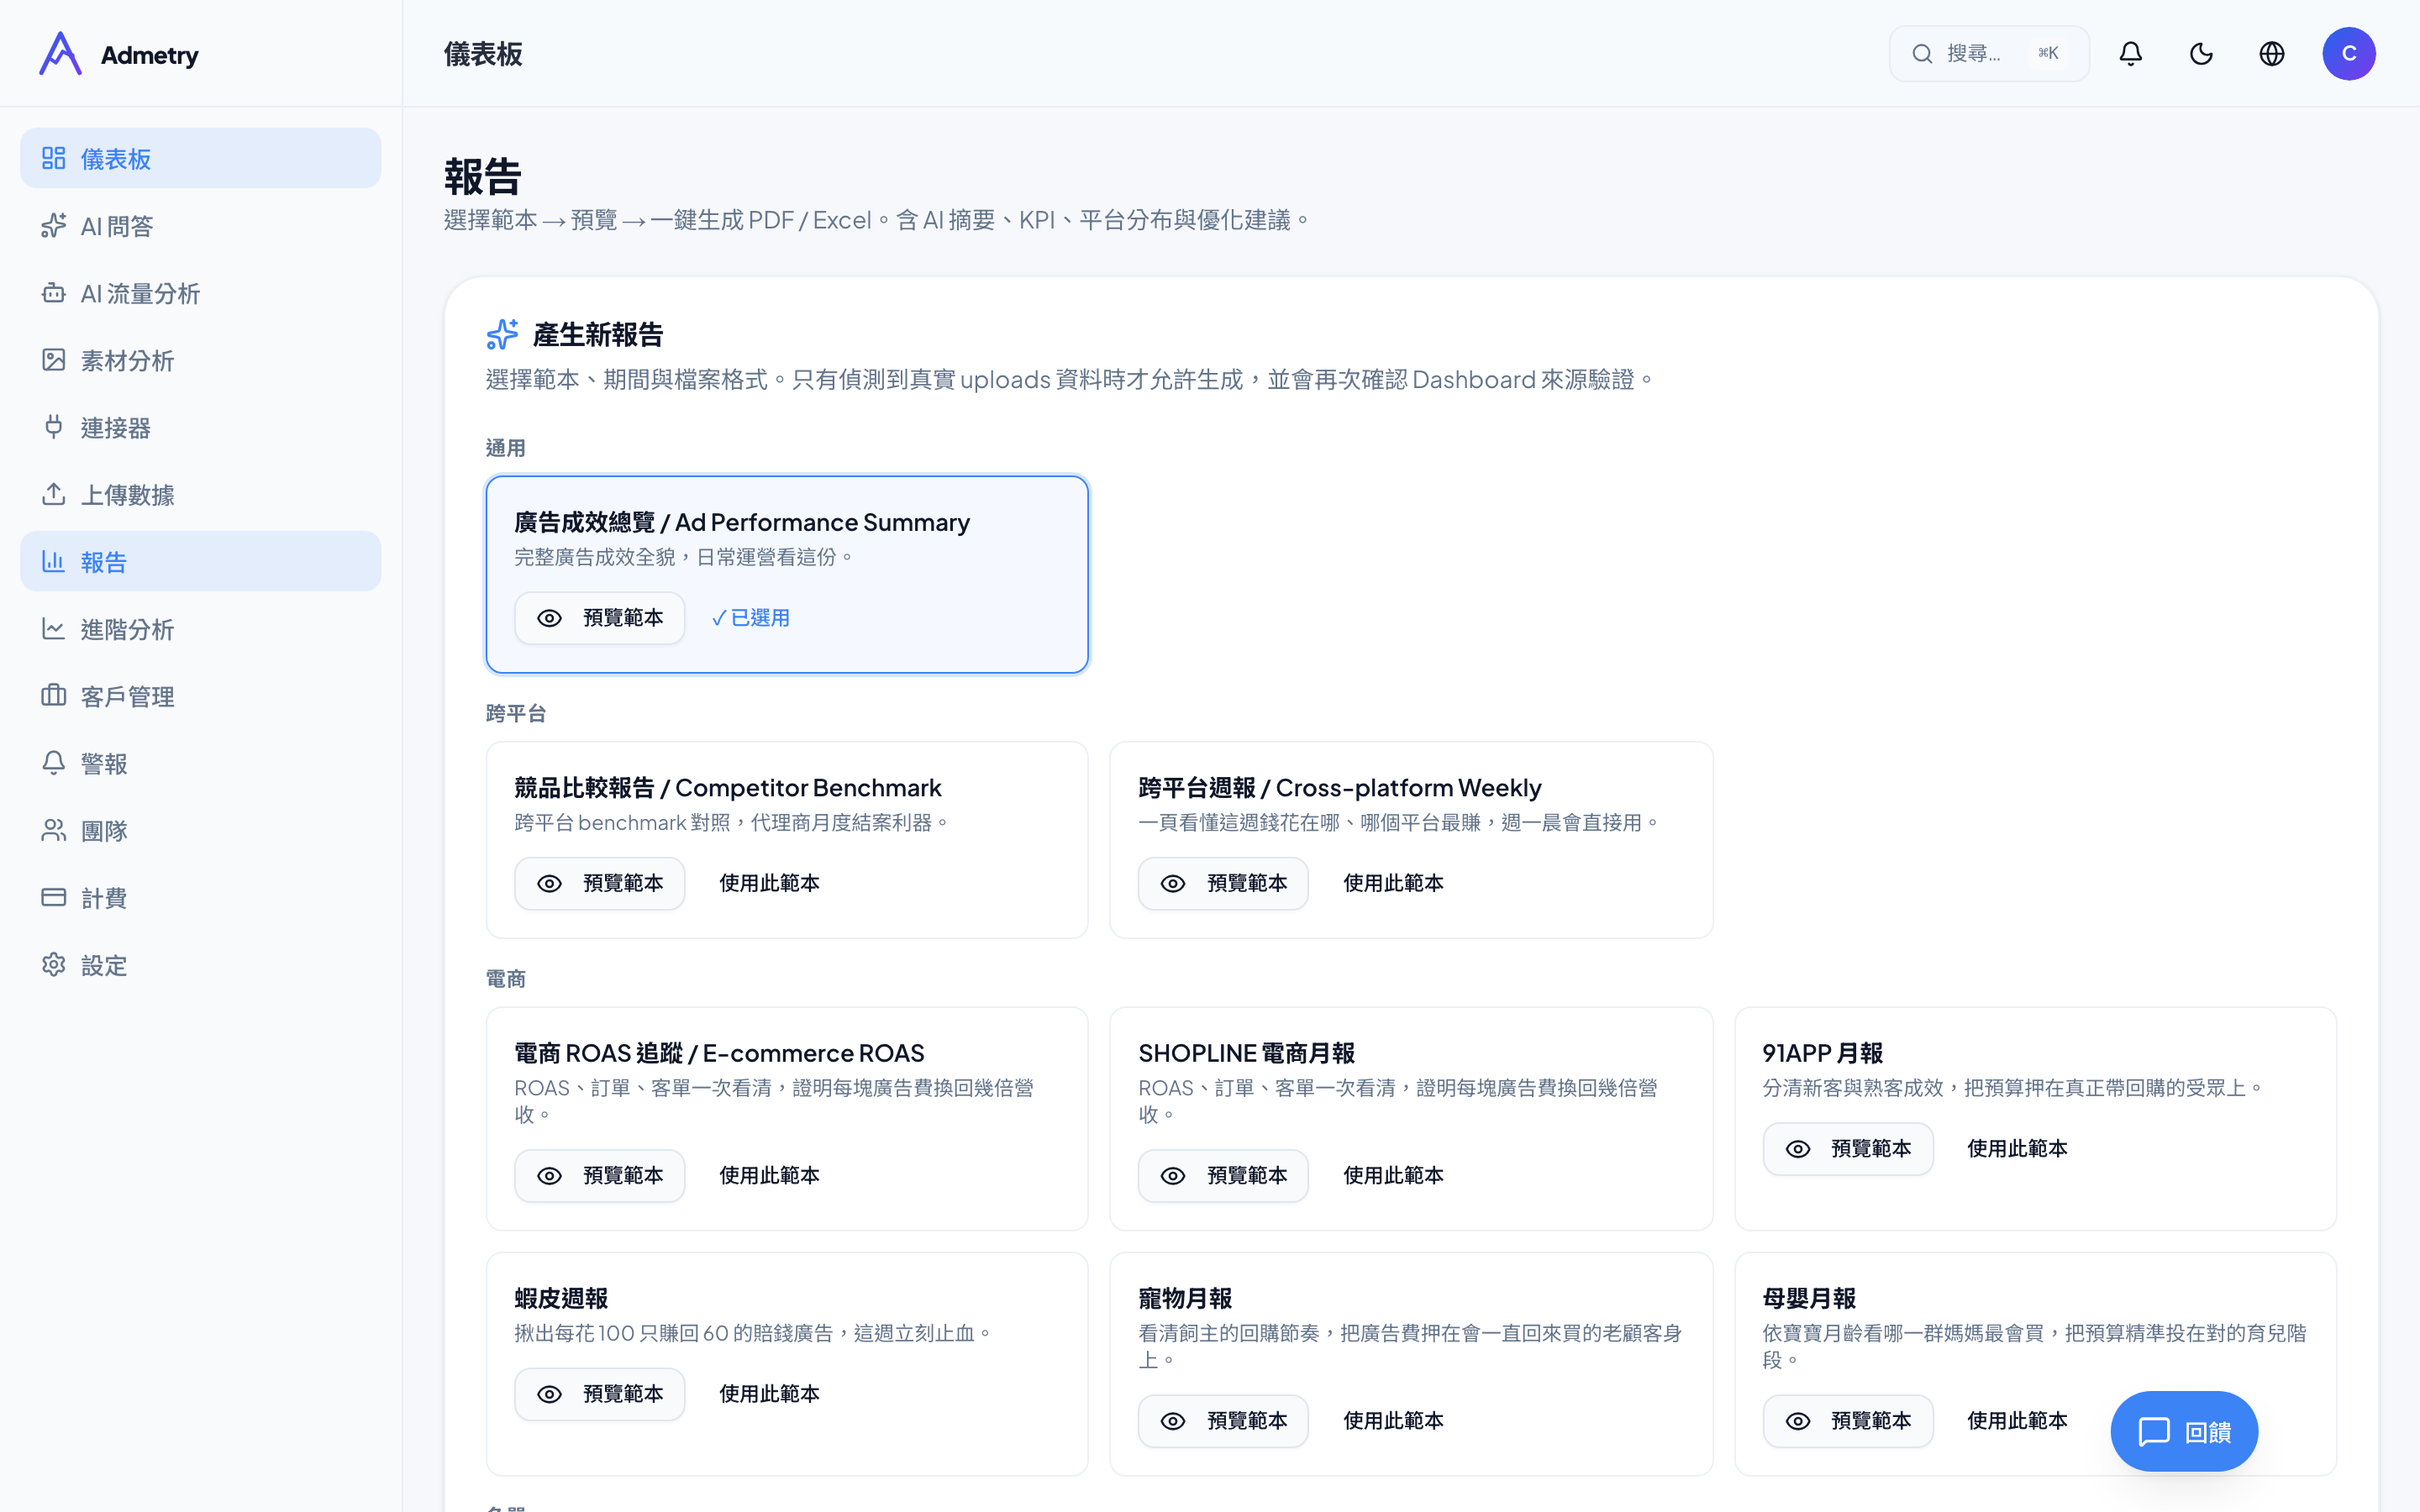This screenshot has height=1512, width=2420.
Task: Click the 儀表板 grid icon in sidebar
Action: point(54,158)
